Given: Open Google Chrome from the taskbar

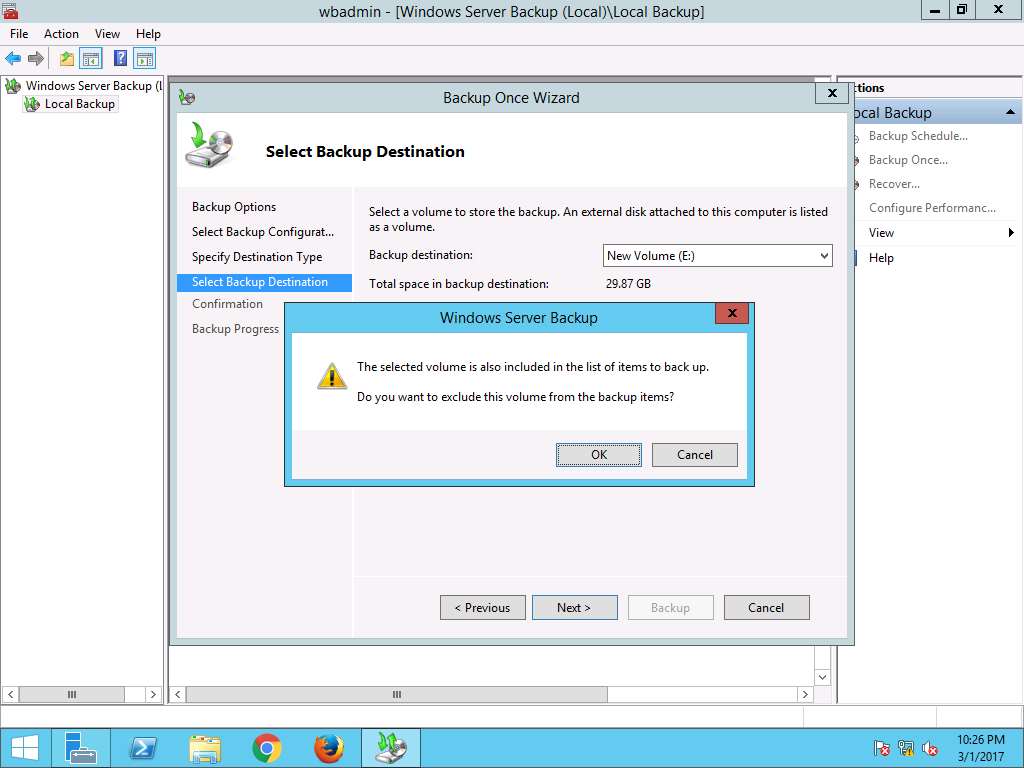Looking at the screenshot, I should [x=266, y=748].
